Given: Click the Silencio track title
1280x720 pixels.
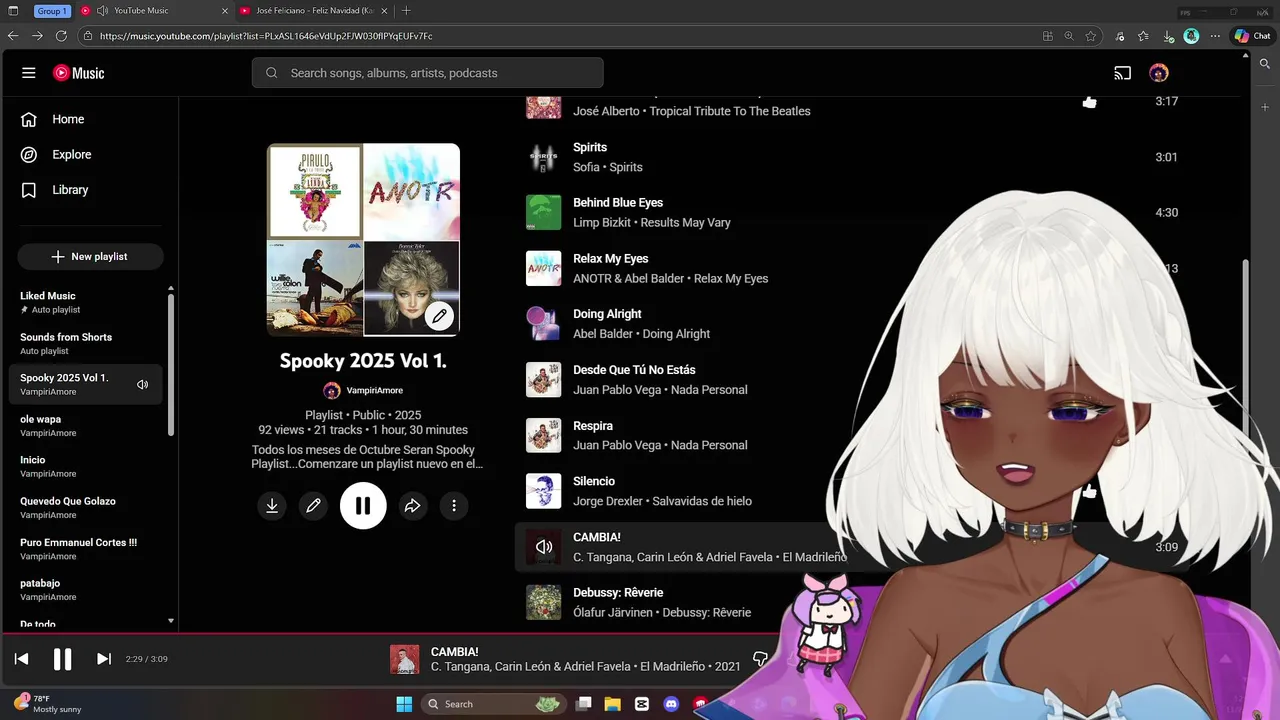Looking at the screenshot, I should coord(594,481).
